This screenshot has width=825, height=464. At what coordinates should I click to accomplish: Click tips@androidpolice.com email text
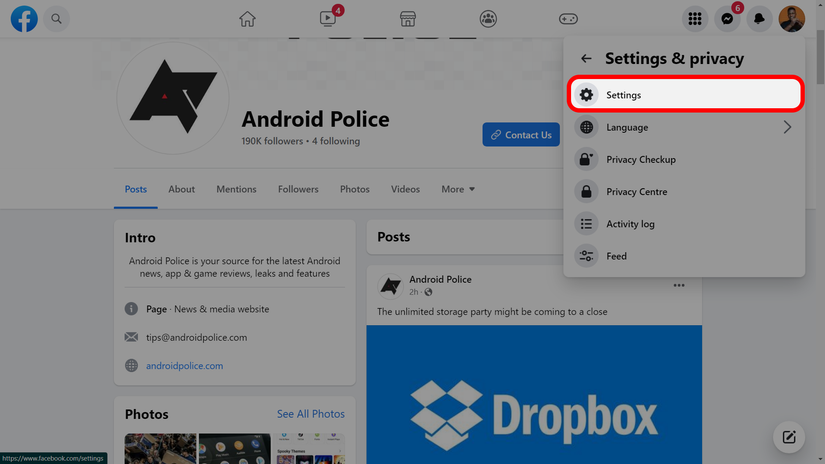pos(196,337)
